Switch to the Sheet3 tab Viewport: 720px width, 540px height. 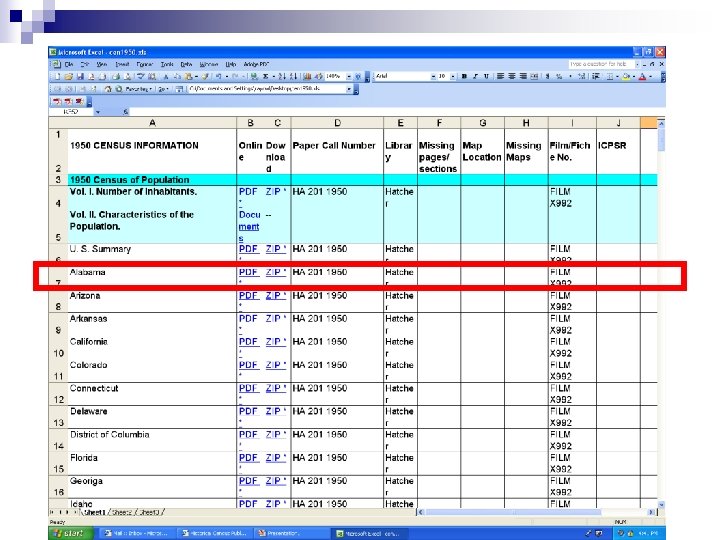coord(150,512)
